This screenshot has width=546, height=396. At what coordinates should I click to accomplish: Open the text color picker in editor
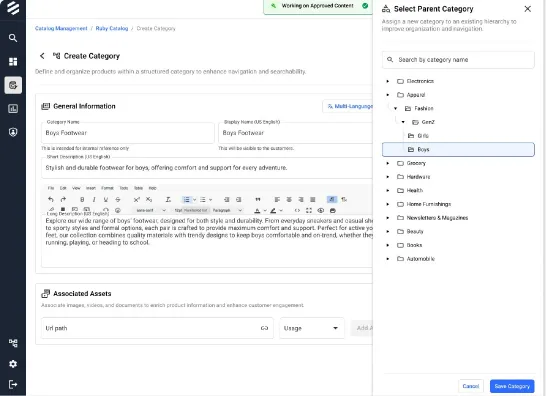pyautogui.click(x=257, y=210)
